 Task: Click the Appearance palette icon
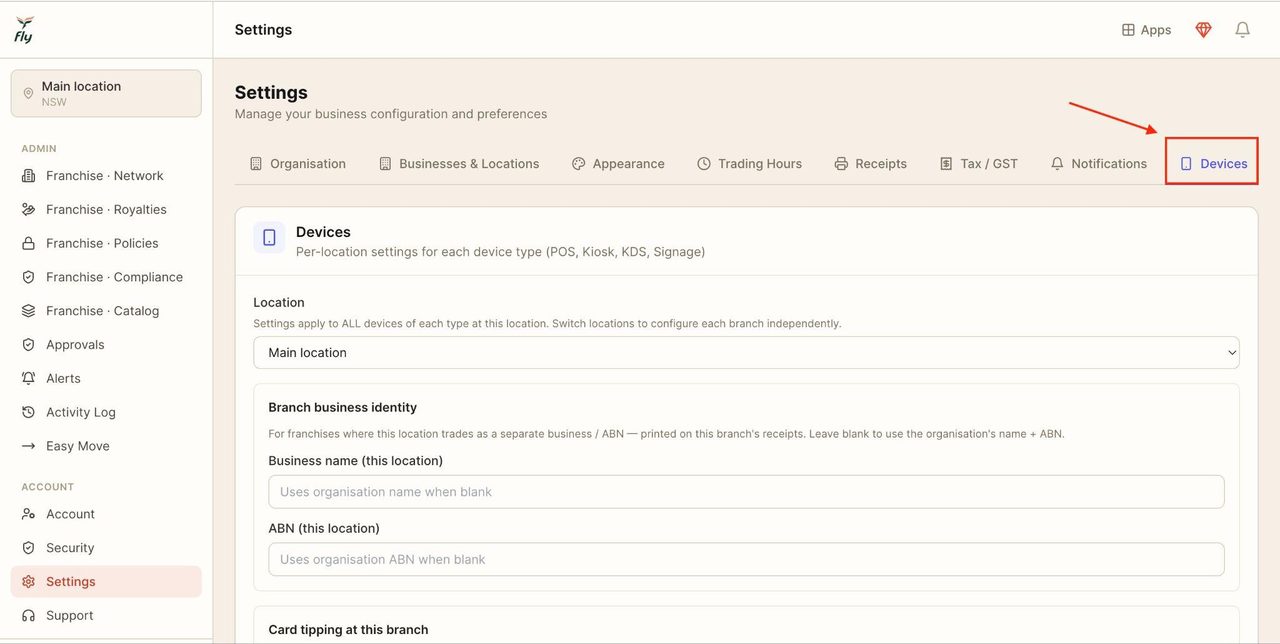click(x=578, y=164)
